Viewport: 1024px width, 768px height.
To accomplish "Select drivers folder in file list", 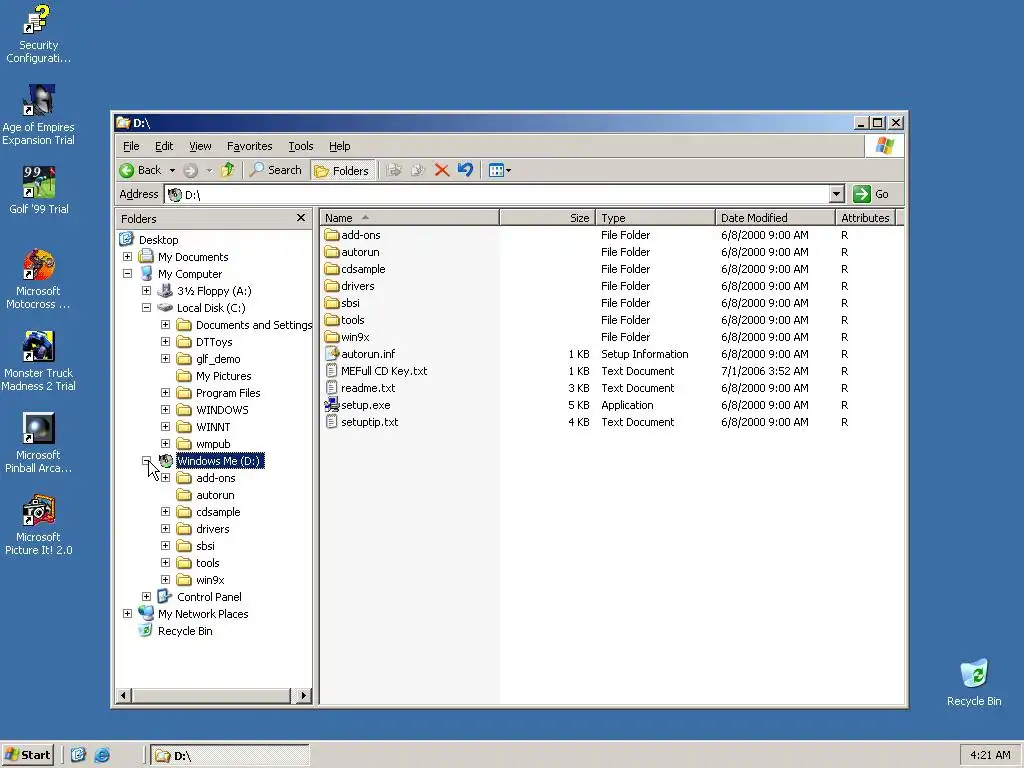I will [358, 286].
